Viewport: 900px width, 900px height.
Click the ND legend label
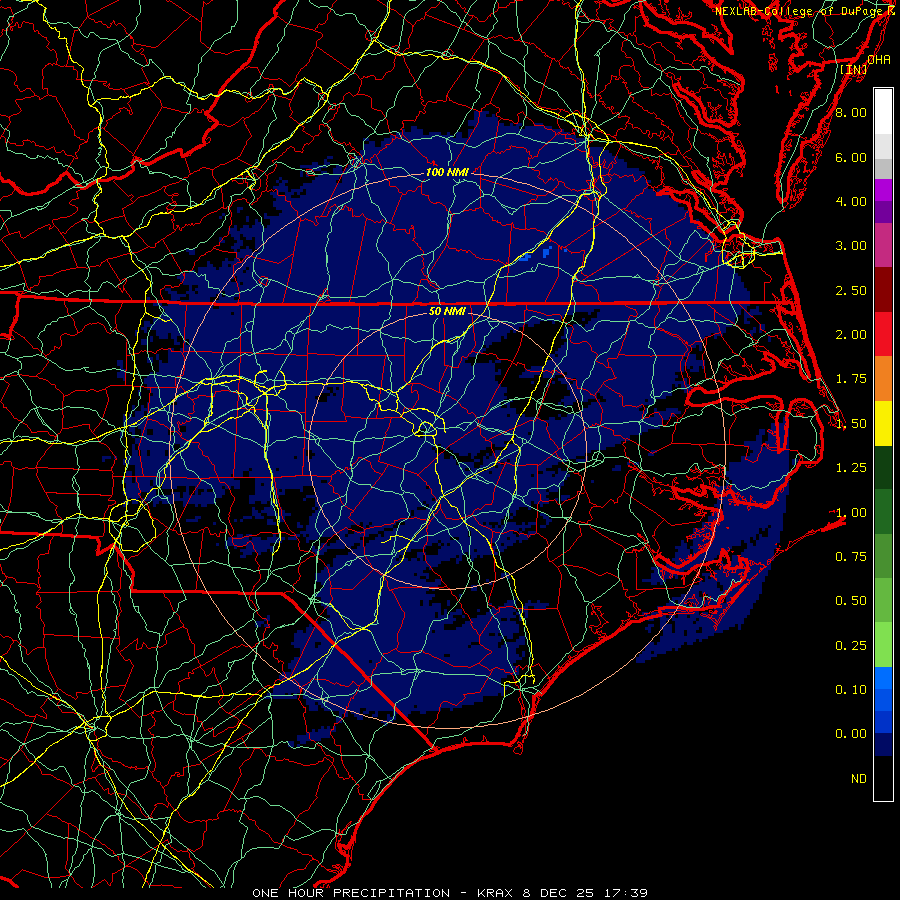pos(859,779)
